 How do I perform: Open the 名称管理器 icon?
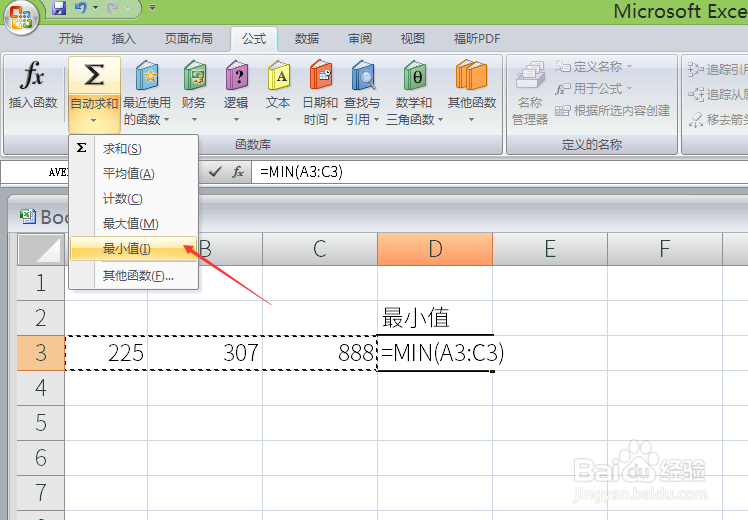[530, 75]
